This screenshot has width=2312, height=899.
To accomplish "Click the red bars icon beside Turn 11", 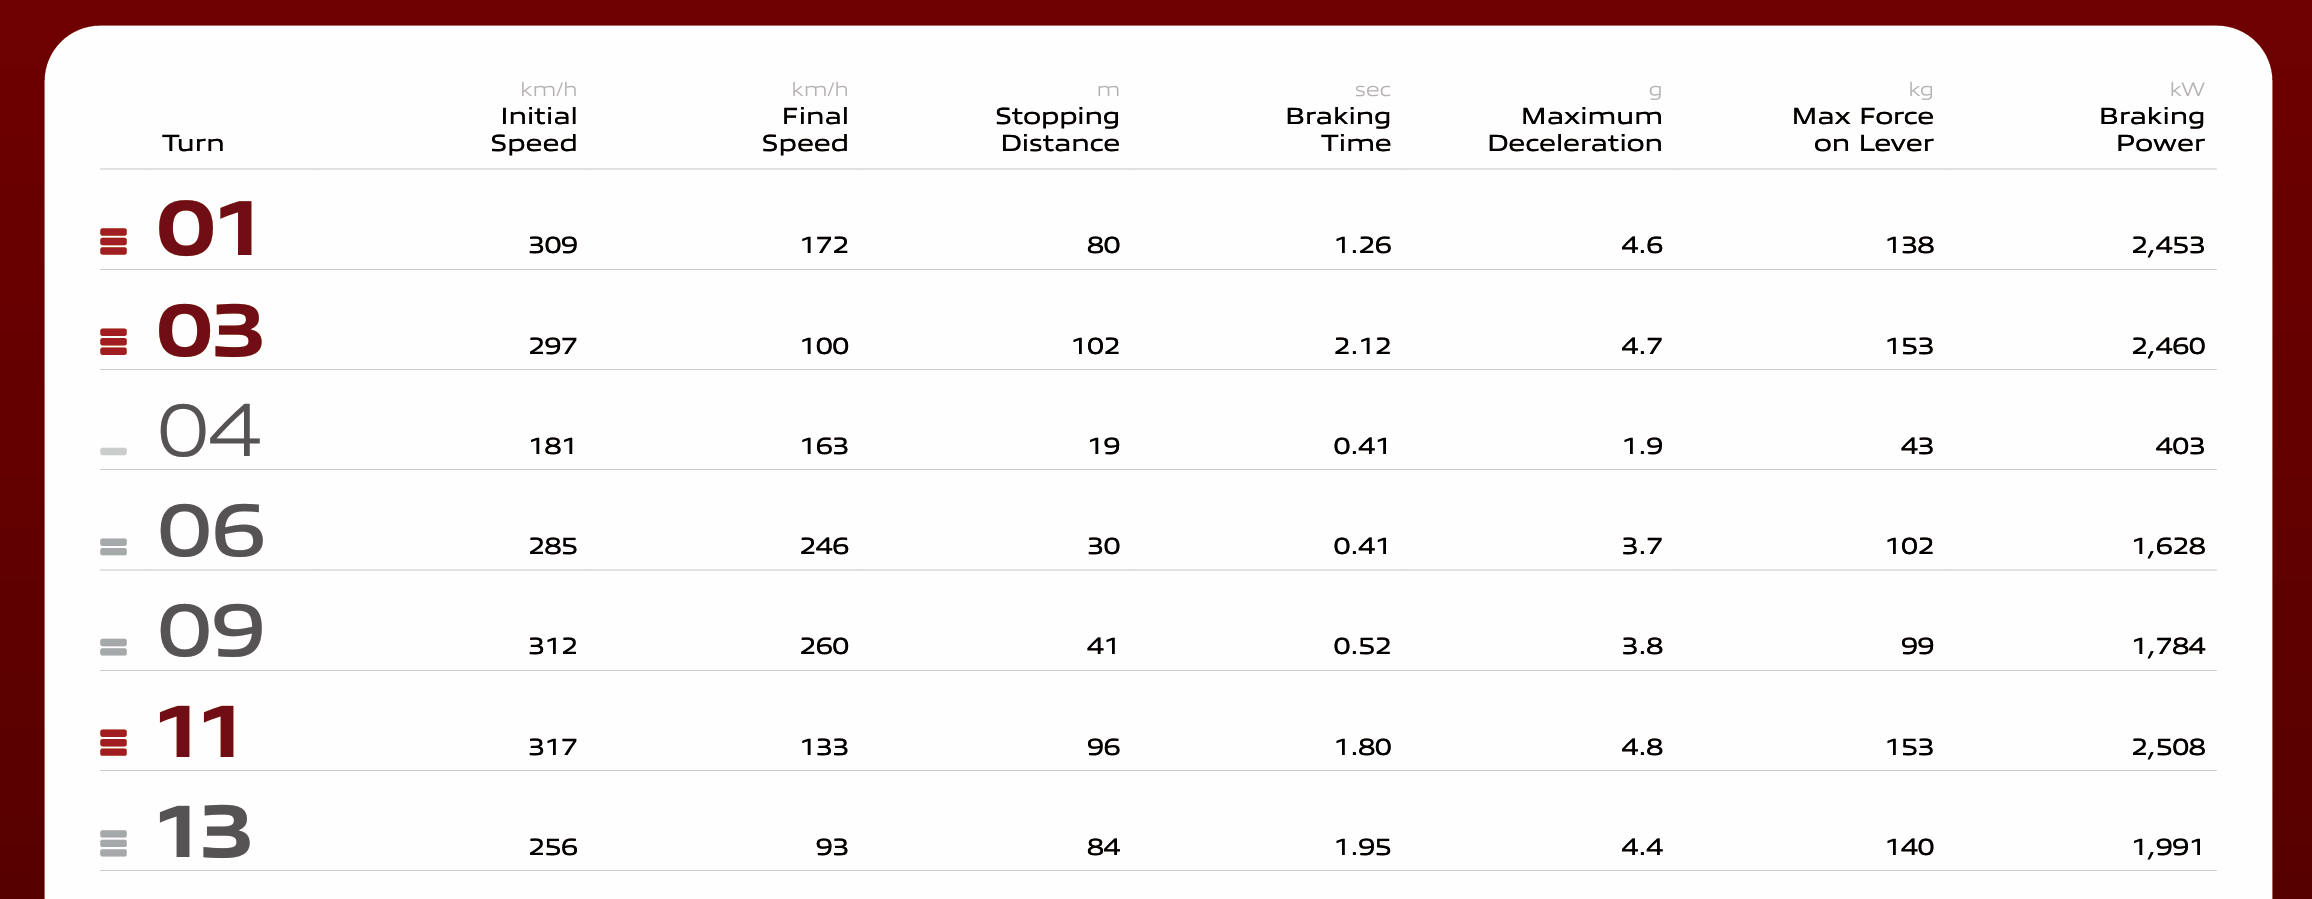I will point(114,742).
